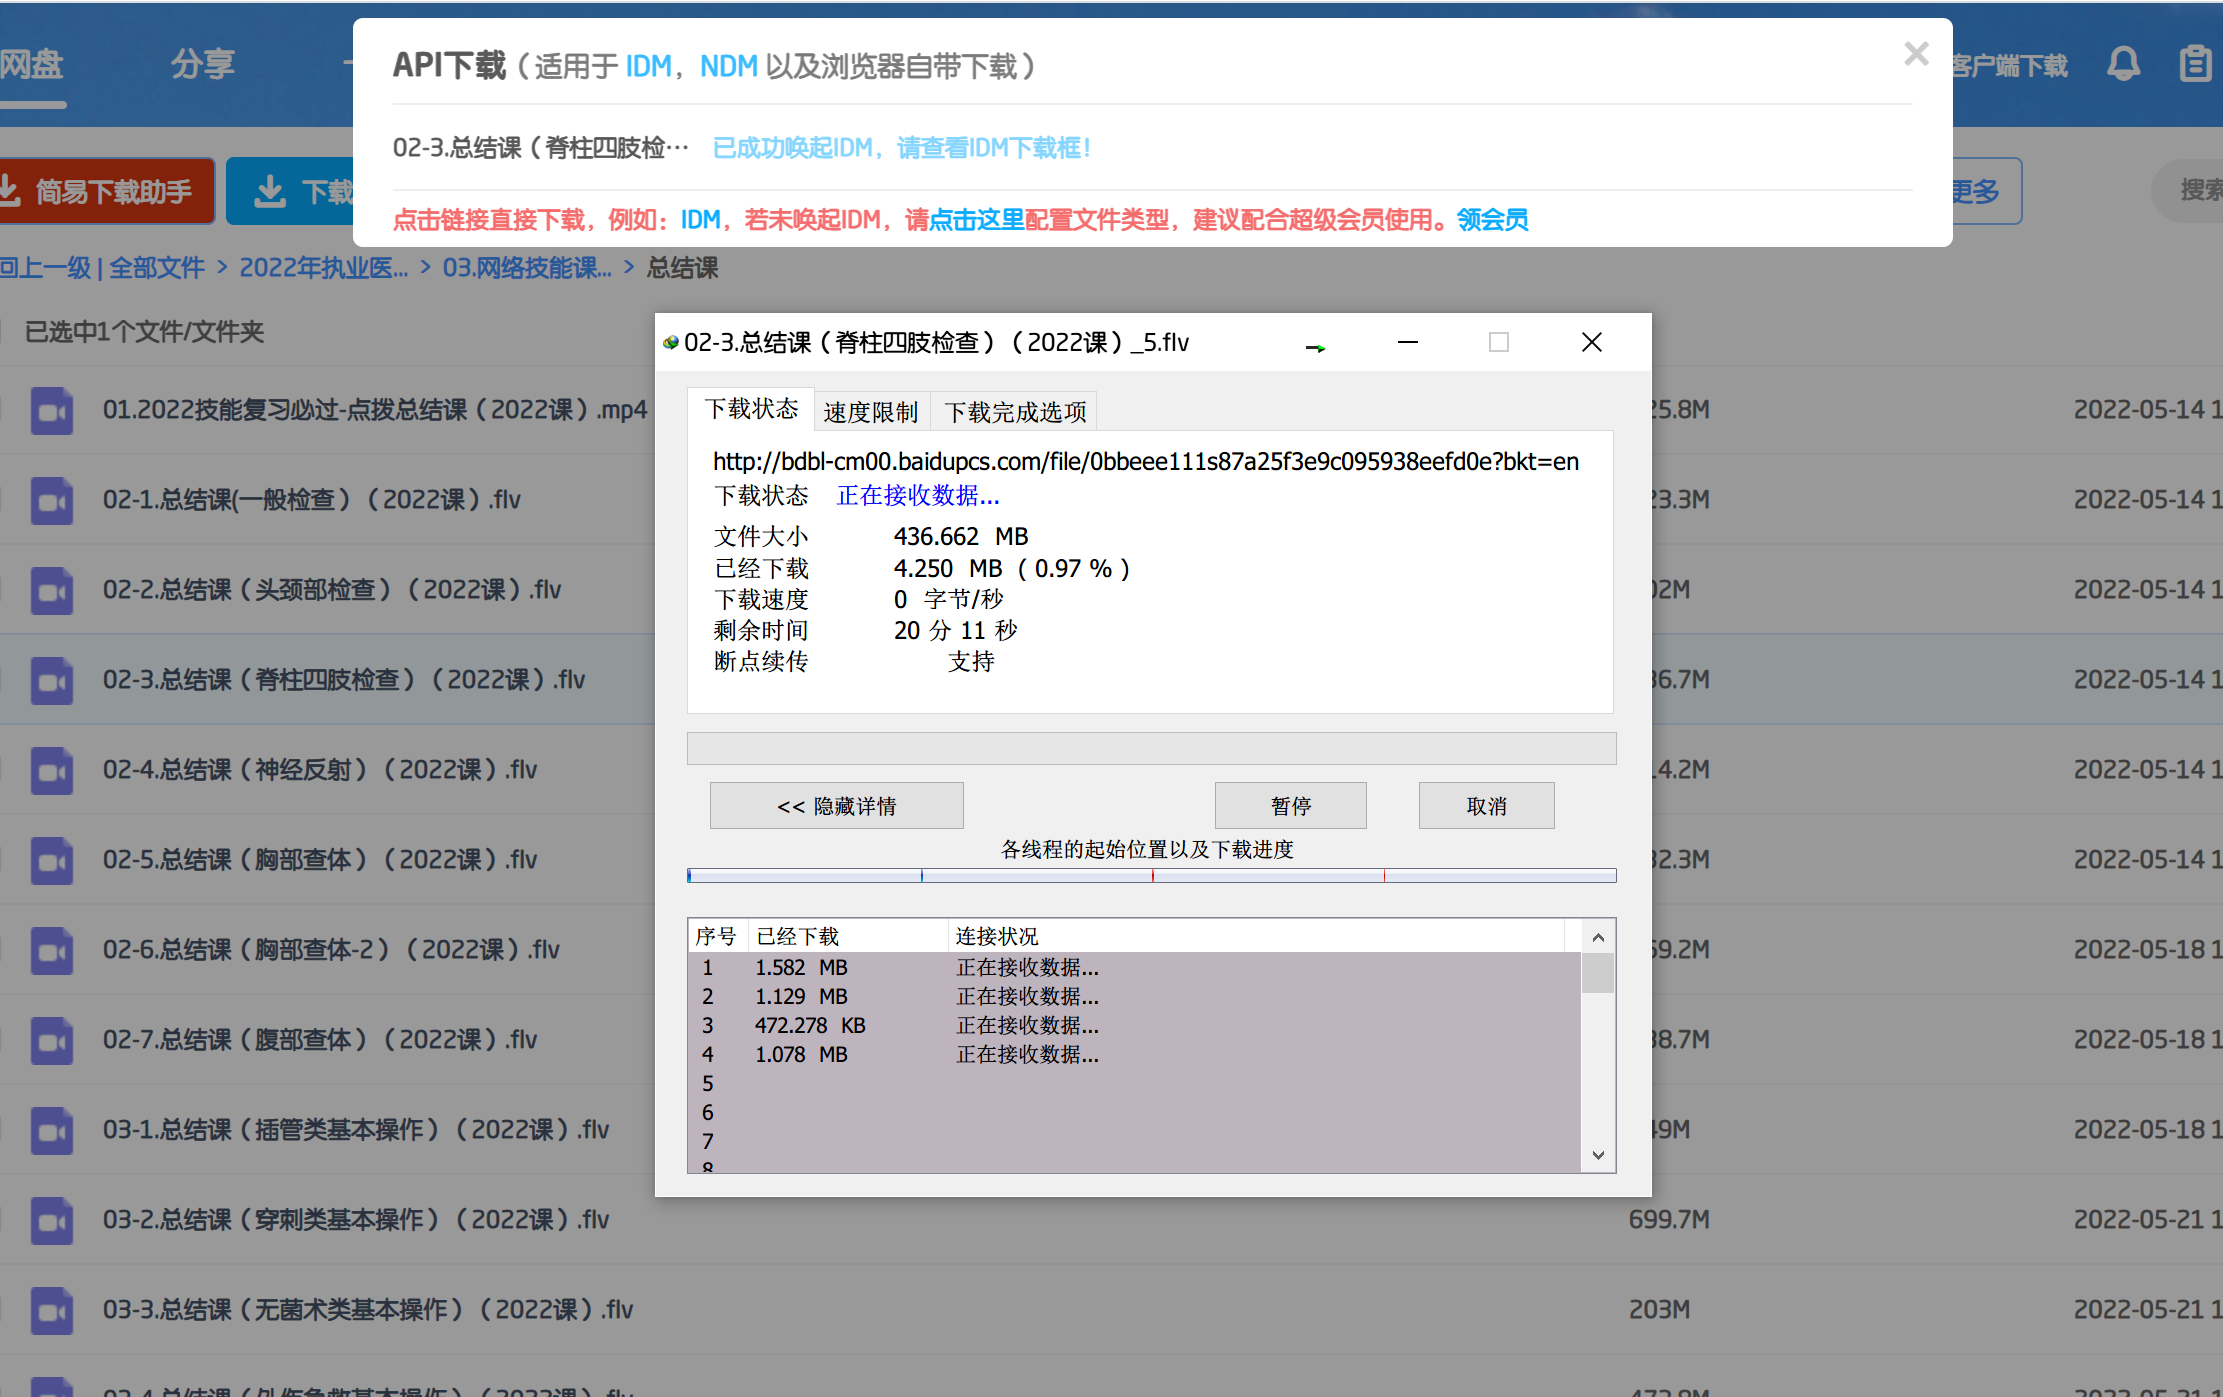Select file 02-7.总结课(腹部查体) (2022课).flv
Screen dimensions: 2223x1397
coord(320,1040)
